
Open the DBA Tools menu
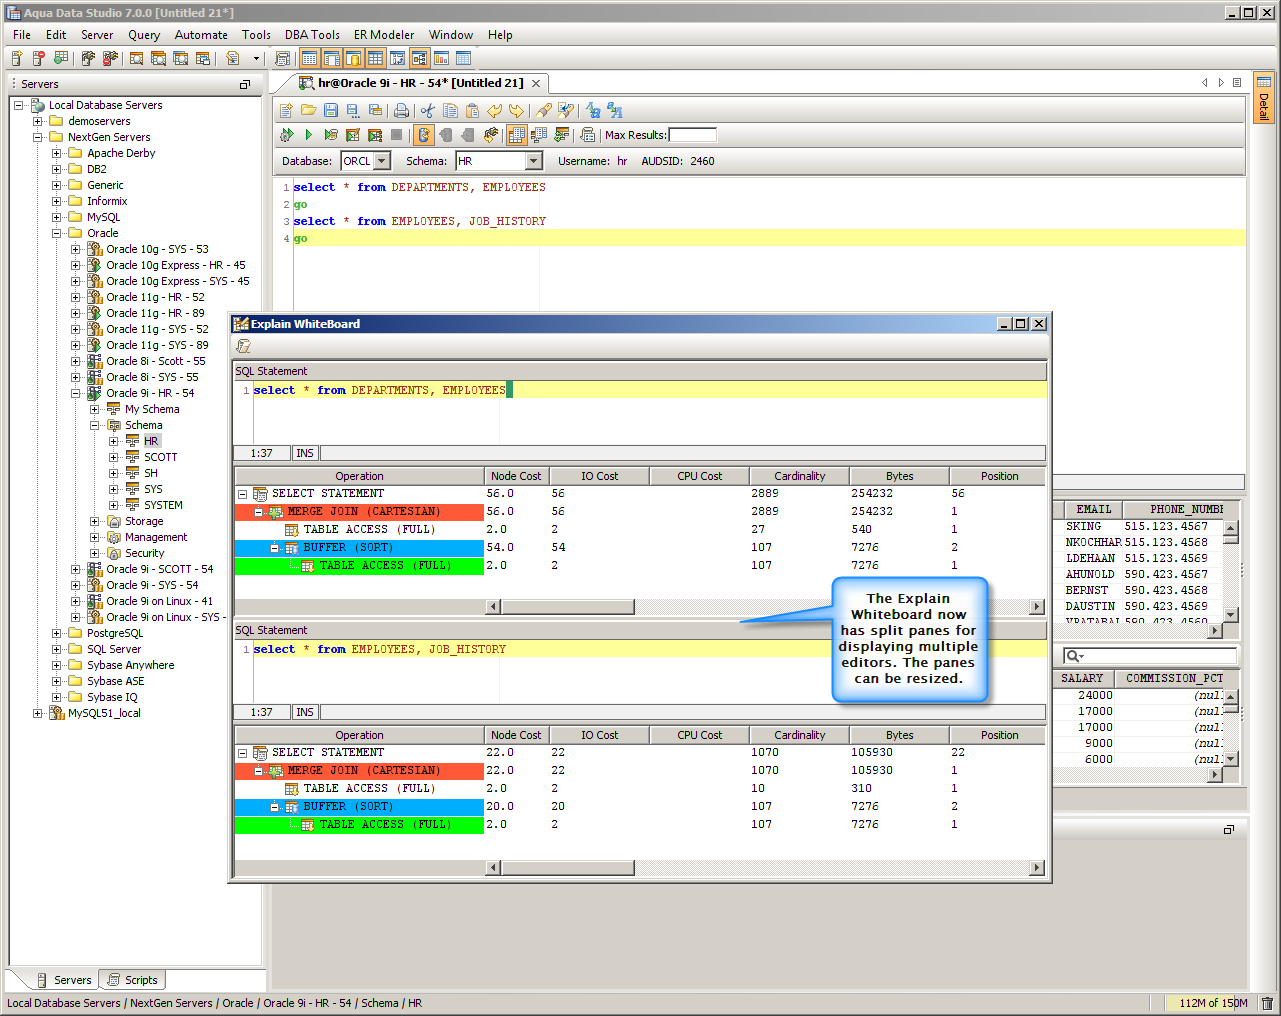[312, 35]
